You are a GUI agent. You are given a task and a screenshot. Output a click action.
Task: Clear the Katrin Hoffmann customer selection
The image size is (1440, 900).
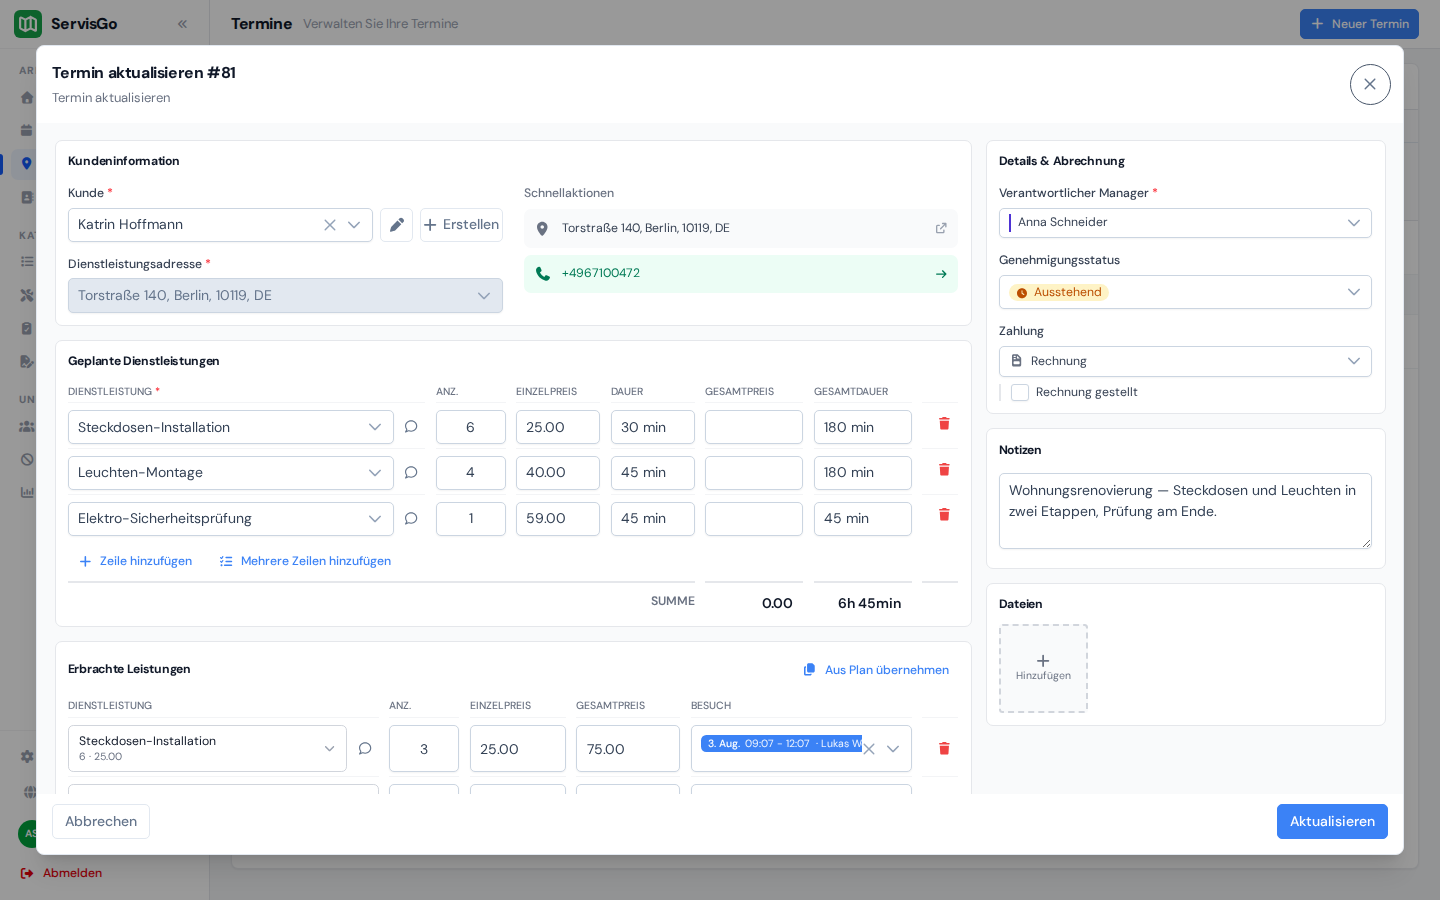[x=329, y=225]
